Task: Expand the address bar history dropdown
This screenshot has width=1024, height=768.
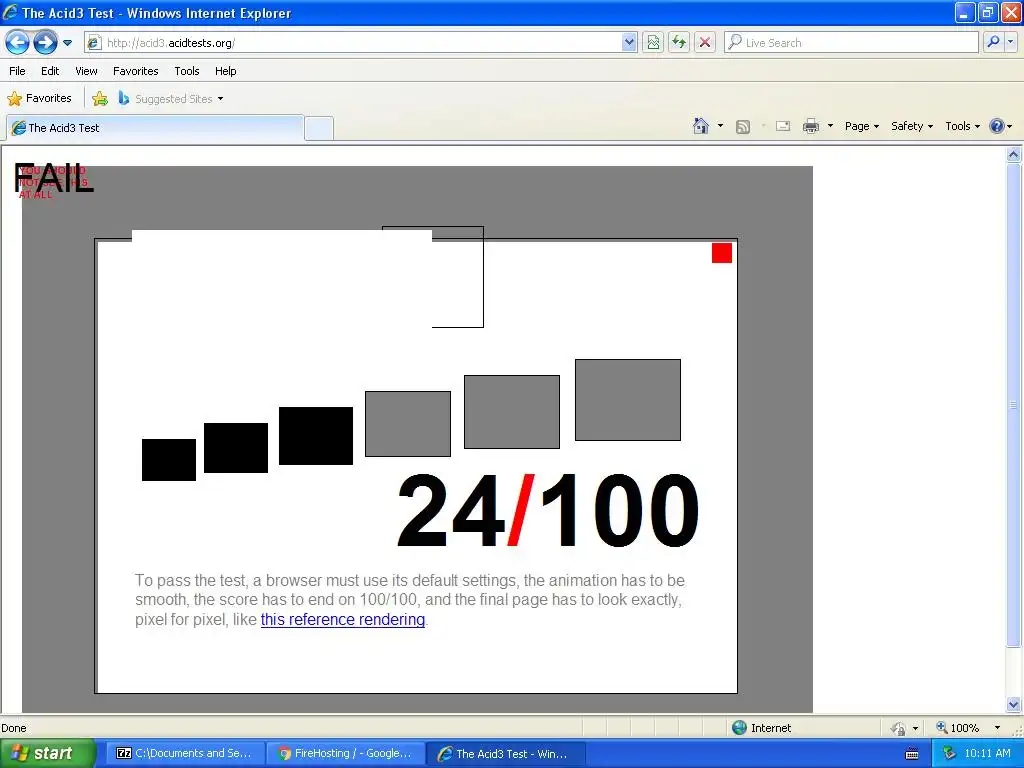Action: [x=629, y=42]
